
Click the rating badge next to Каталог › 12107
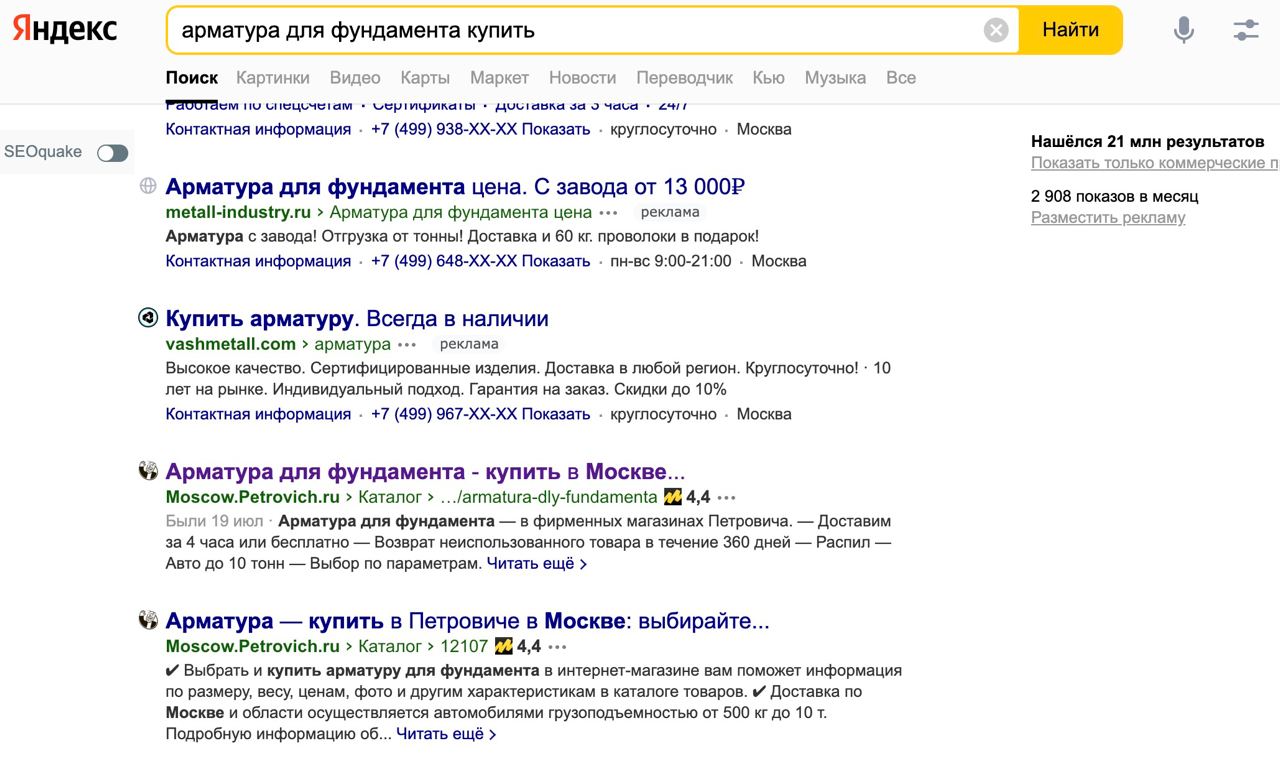pyautogui.click(x=518, y=646)
